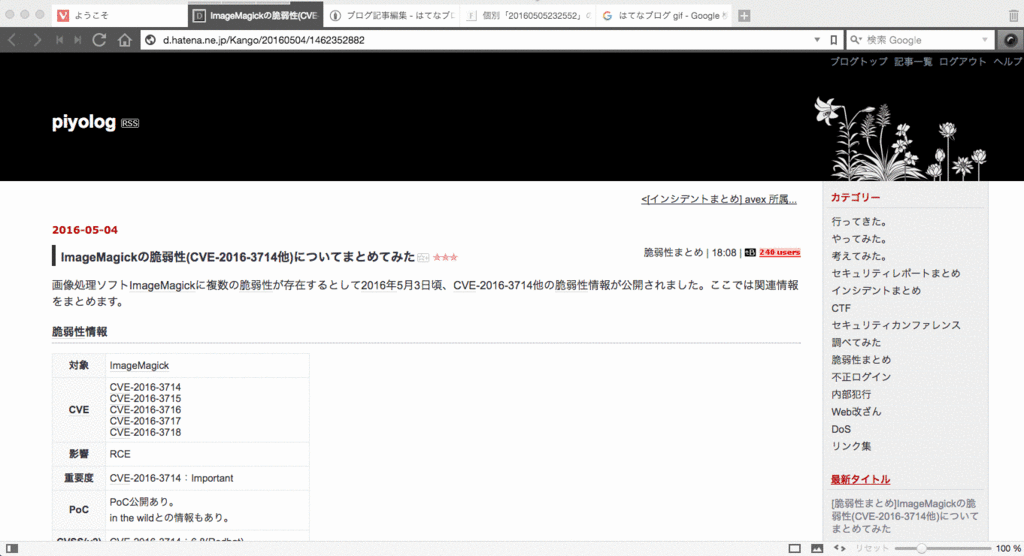The image size is (1024, 556).
Task: Click the rewind history button
Action: click(x=59, y=40)
